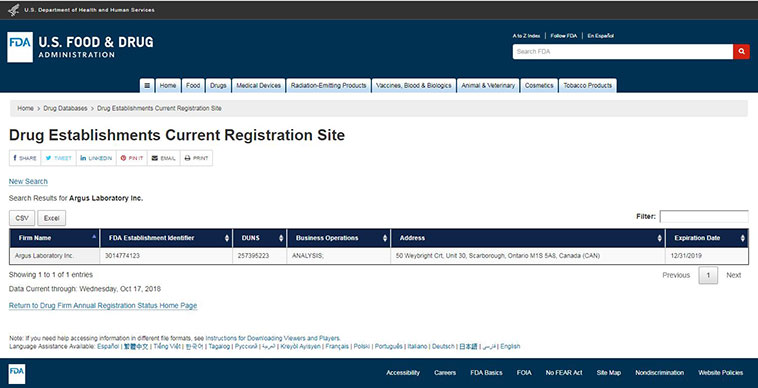Open the Home navigation tab
758x388 pixels.
[168, 86]
